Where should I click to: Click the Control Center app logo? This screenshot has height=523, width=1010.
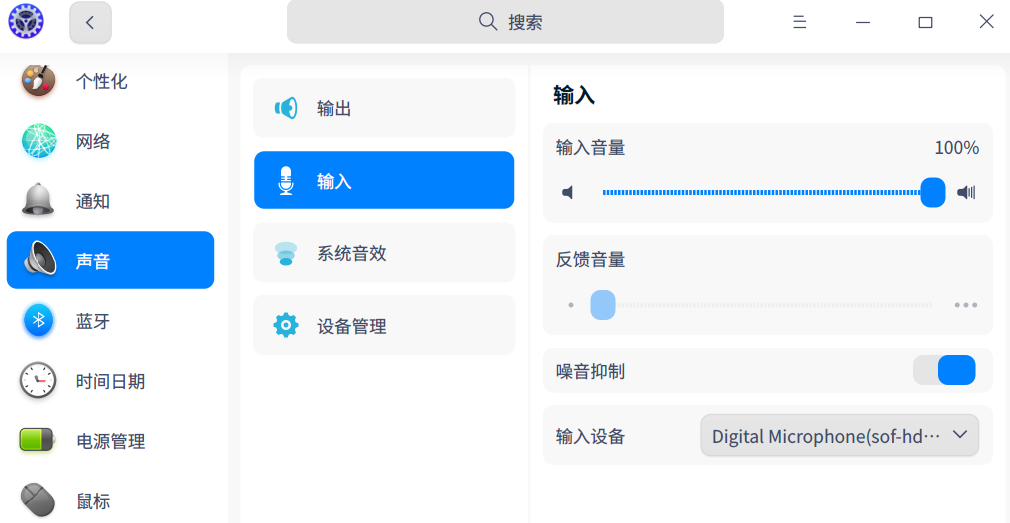pyautogui.click(x=26, y=21)
